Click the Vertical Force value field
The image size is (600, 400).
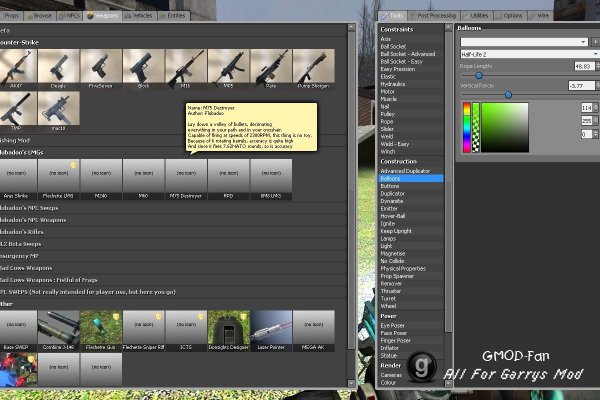tap(582, 86)
